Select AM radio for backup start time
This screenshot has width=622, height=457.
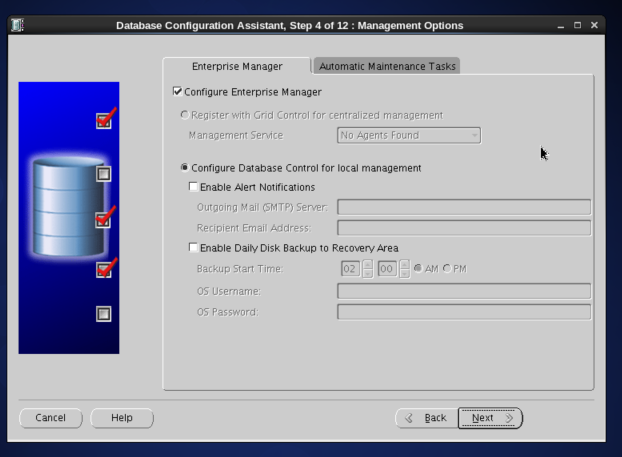418,269
